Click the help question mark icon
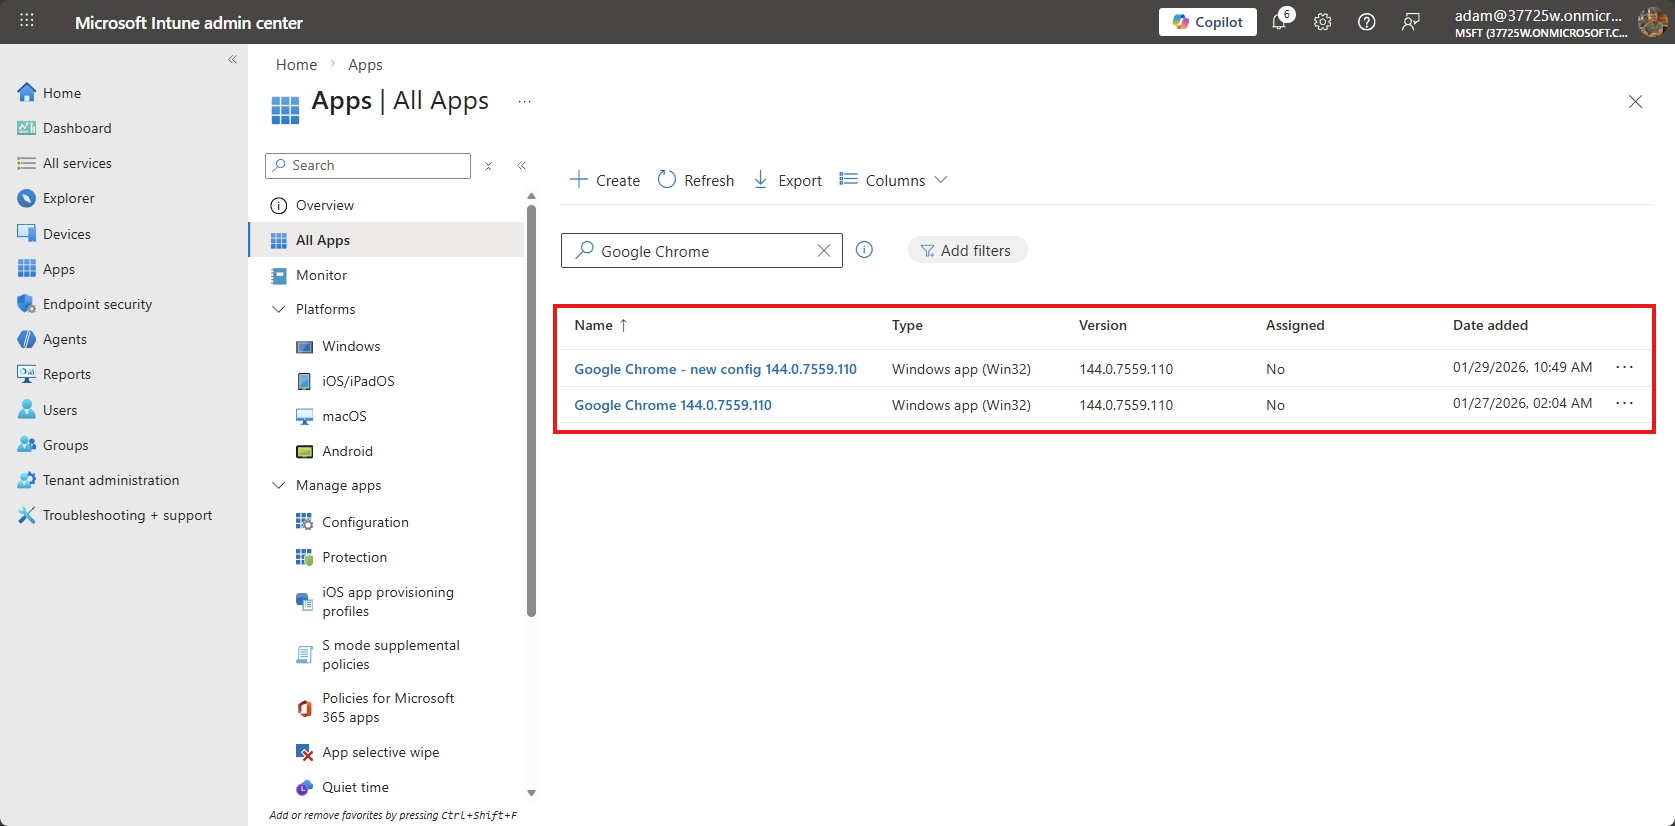Screen dimensions: 1675x826 (1366, 22)
